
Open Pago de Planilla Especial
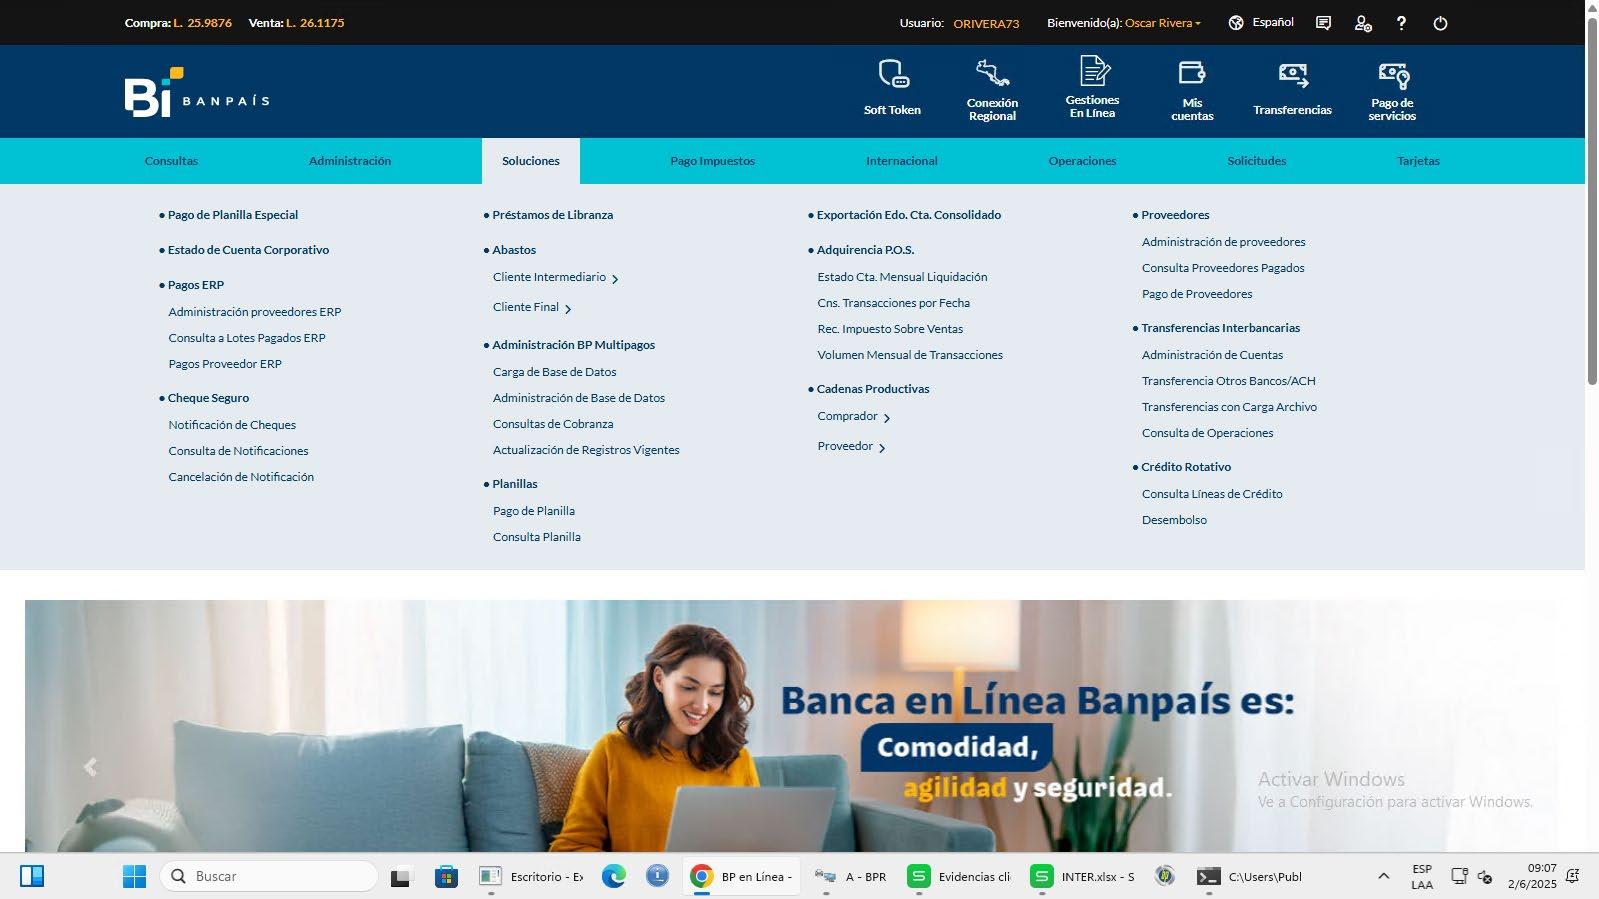tap(233, 215)
